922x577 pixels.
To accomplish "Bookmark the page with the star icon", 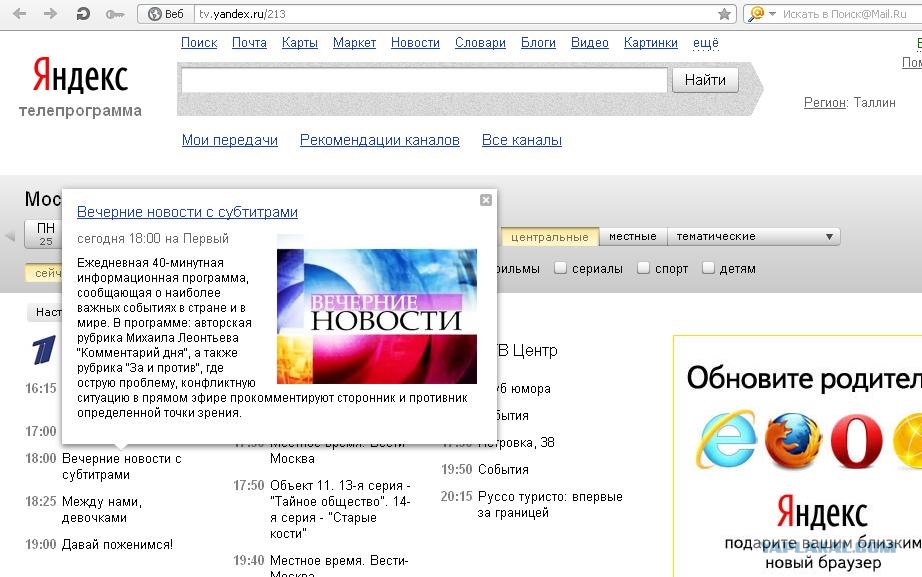I will point(724,14).
